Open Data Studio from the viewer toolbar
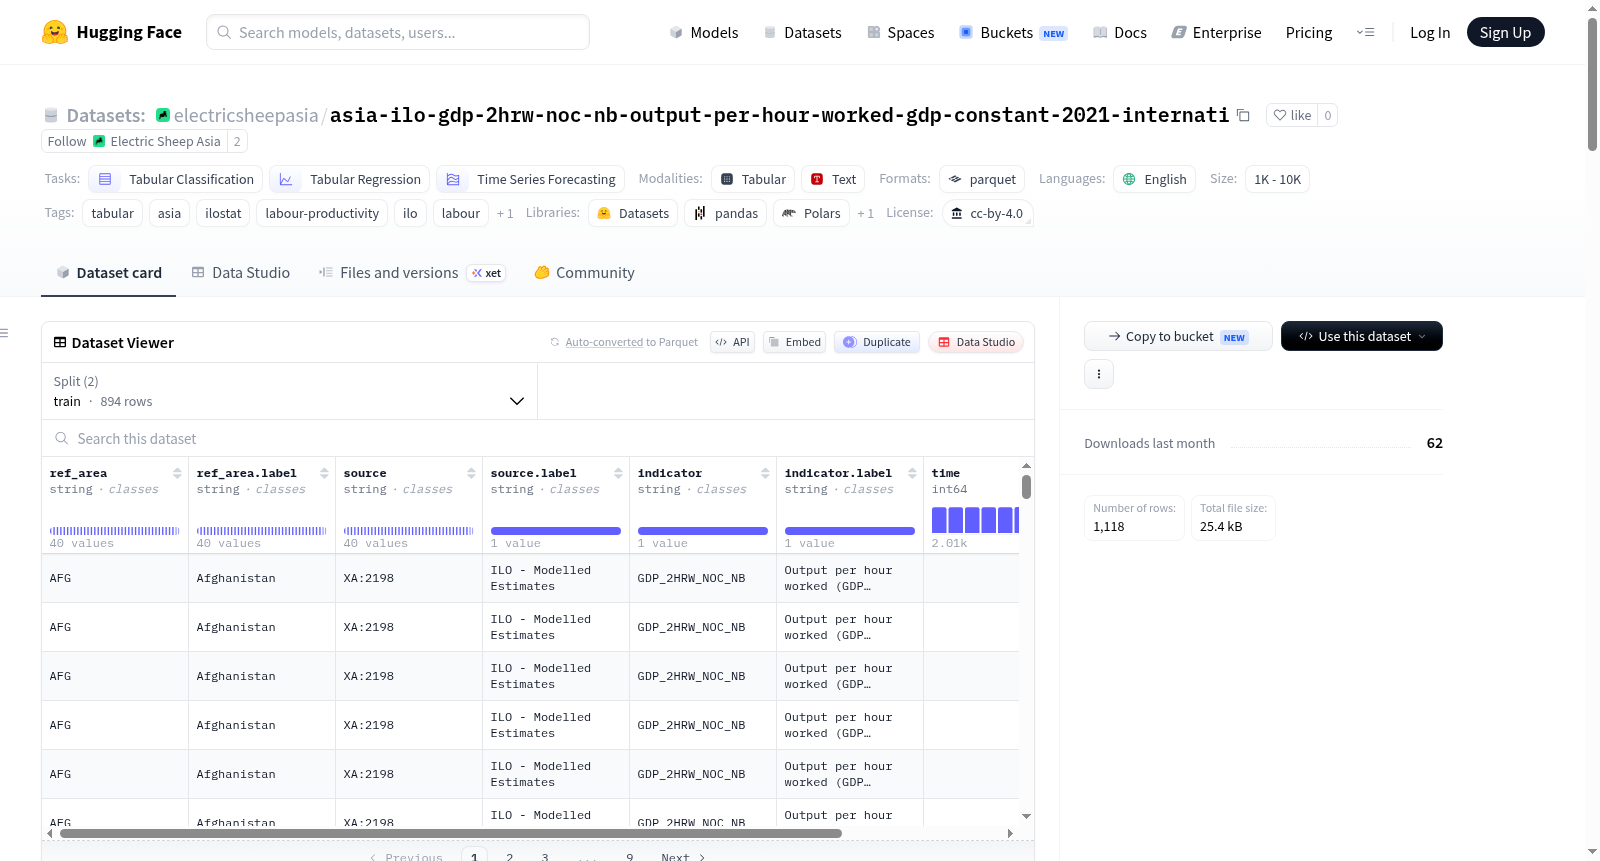The image size is (1600, 861). (976, 342)
